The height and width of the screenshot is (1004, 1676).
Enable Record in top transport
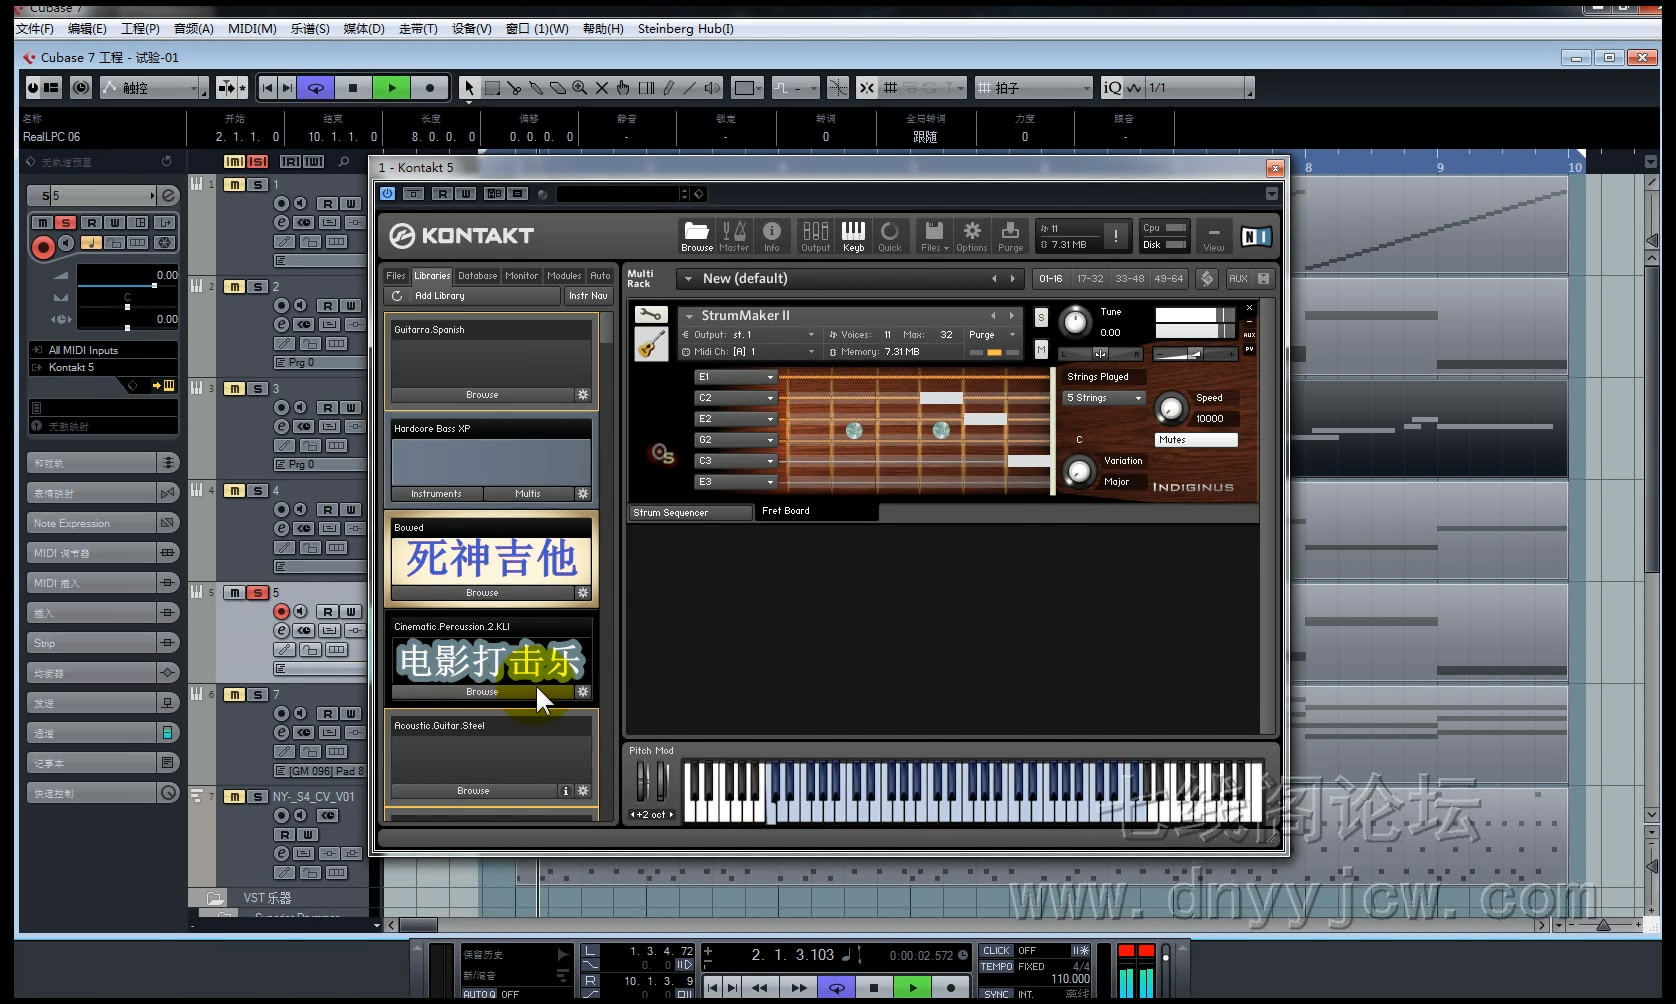(x=430, y=88)
